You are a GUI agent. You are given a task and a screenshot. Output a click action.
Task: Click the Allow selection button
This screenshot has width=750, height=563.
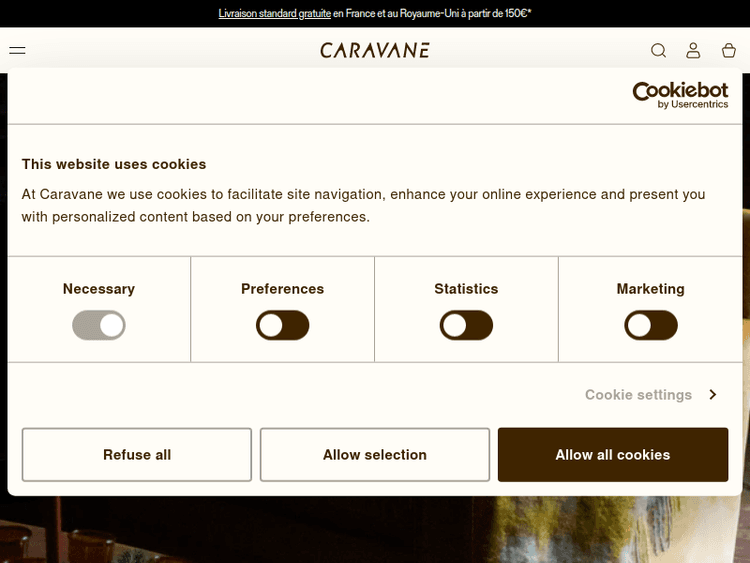tap(375, 454)
